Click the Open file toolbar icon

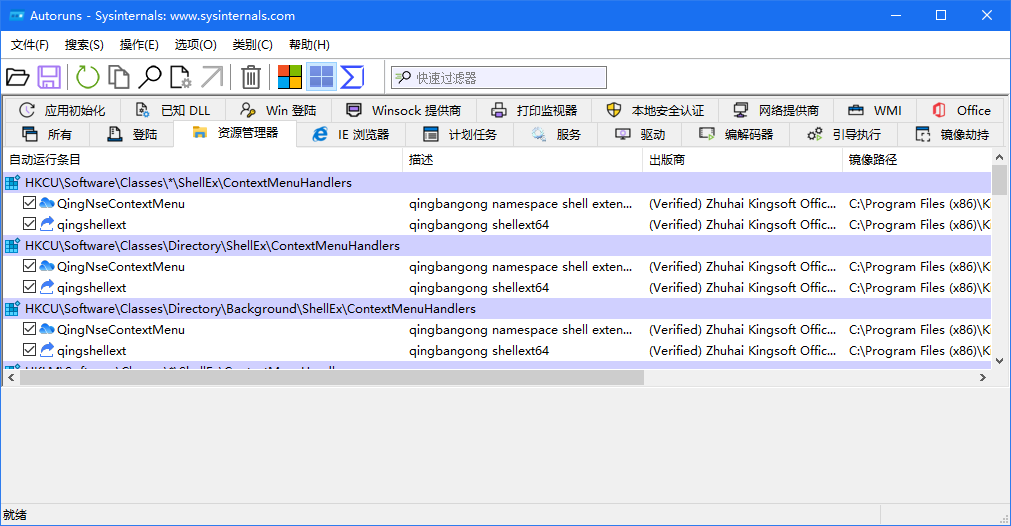[x=17, y=77]
